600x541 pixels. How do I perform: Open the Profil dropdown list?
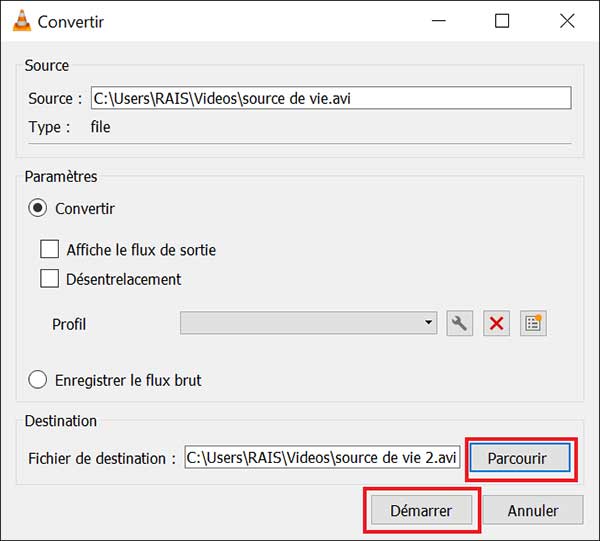pos(308,323)
